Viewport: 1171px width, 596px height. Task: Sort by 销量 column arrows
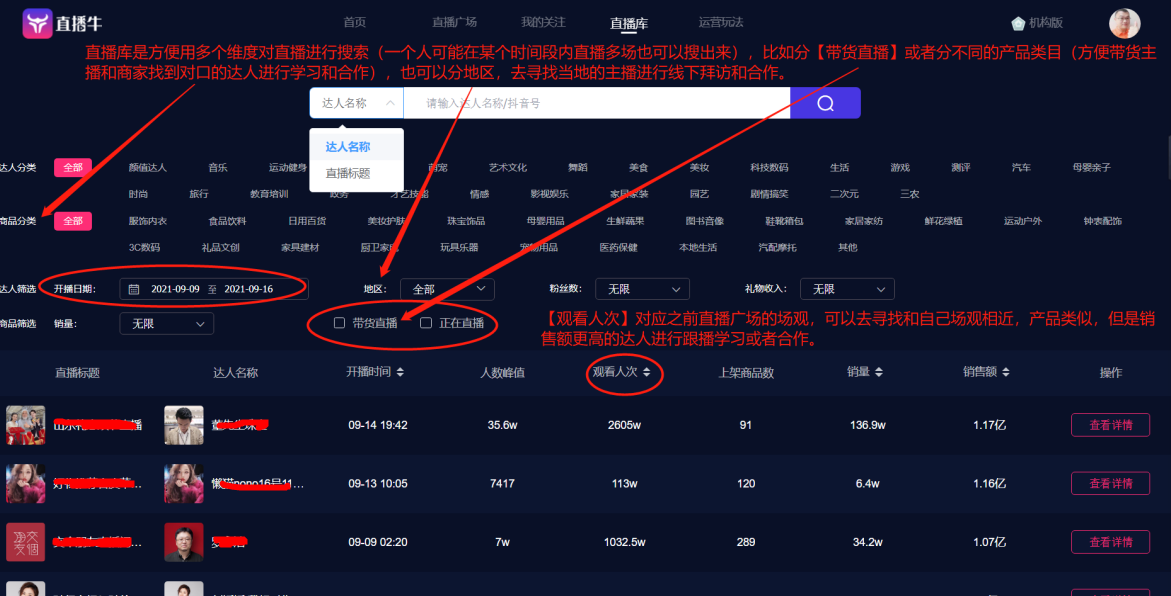click(x=878, y=372)
